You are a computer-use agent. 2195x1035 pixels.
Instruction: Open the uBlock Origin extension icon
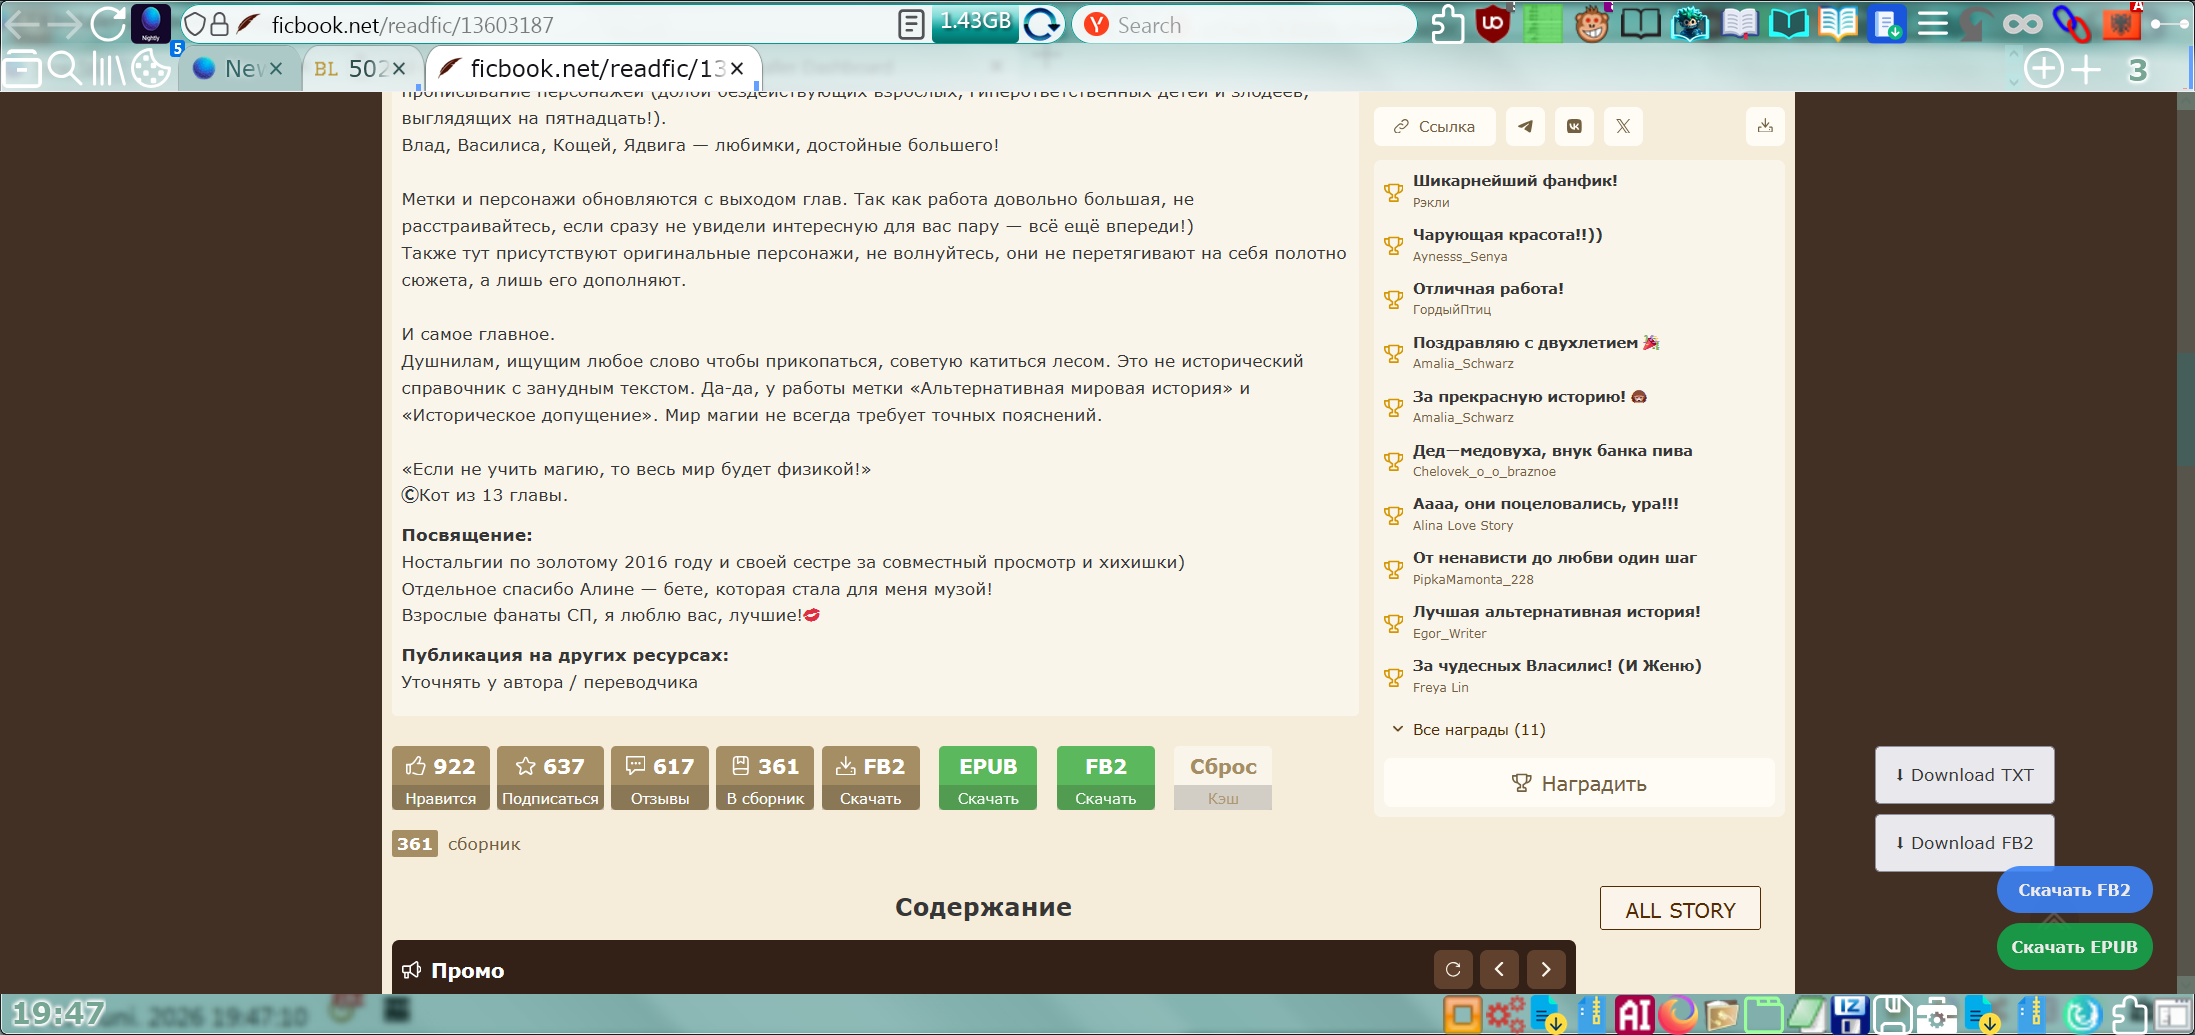tap(1493, 23)
